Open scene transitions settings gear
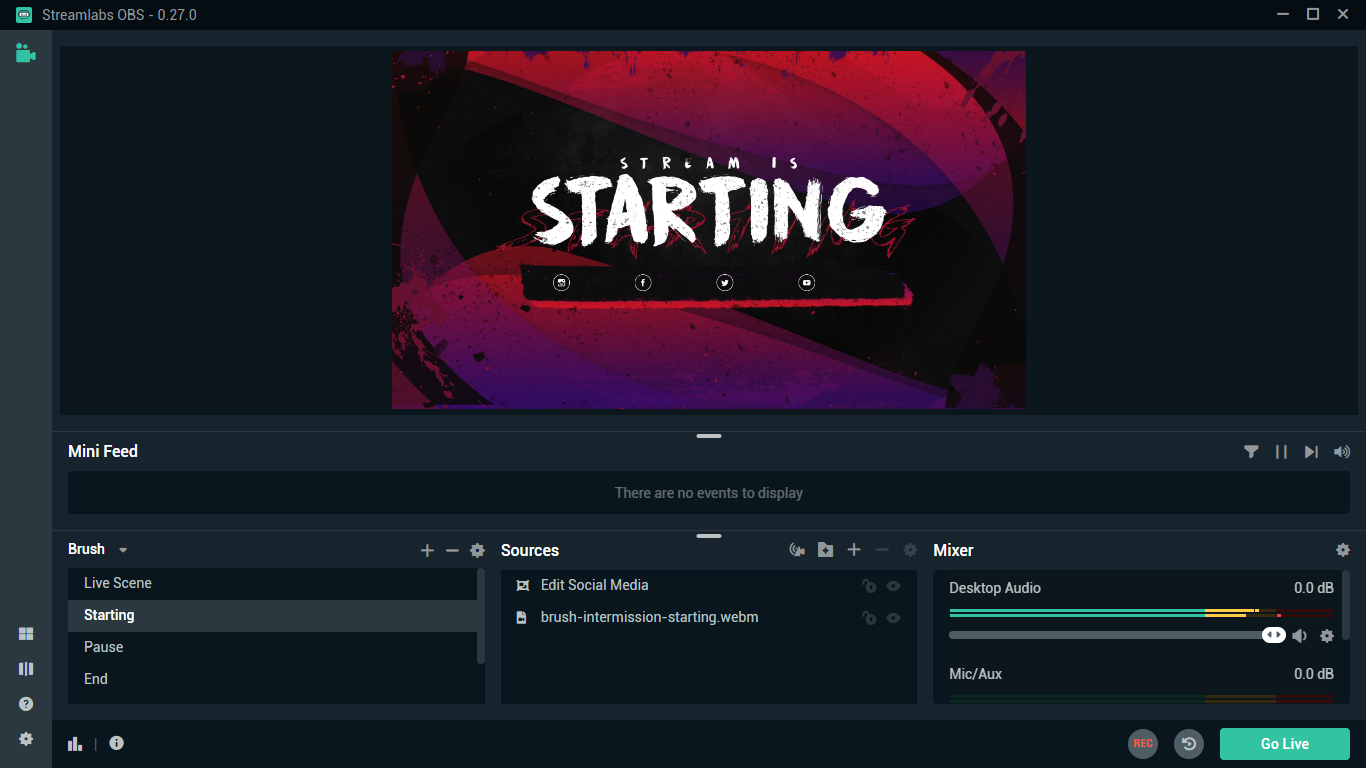This screenshot has height=768, width=1366. [478, 550]
